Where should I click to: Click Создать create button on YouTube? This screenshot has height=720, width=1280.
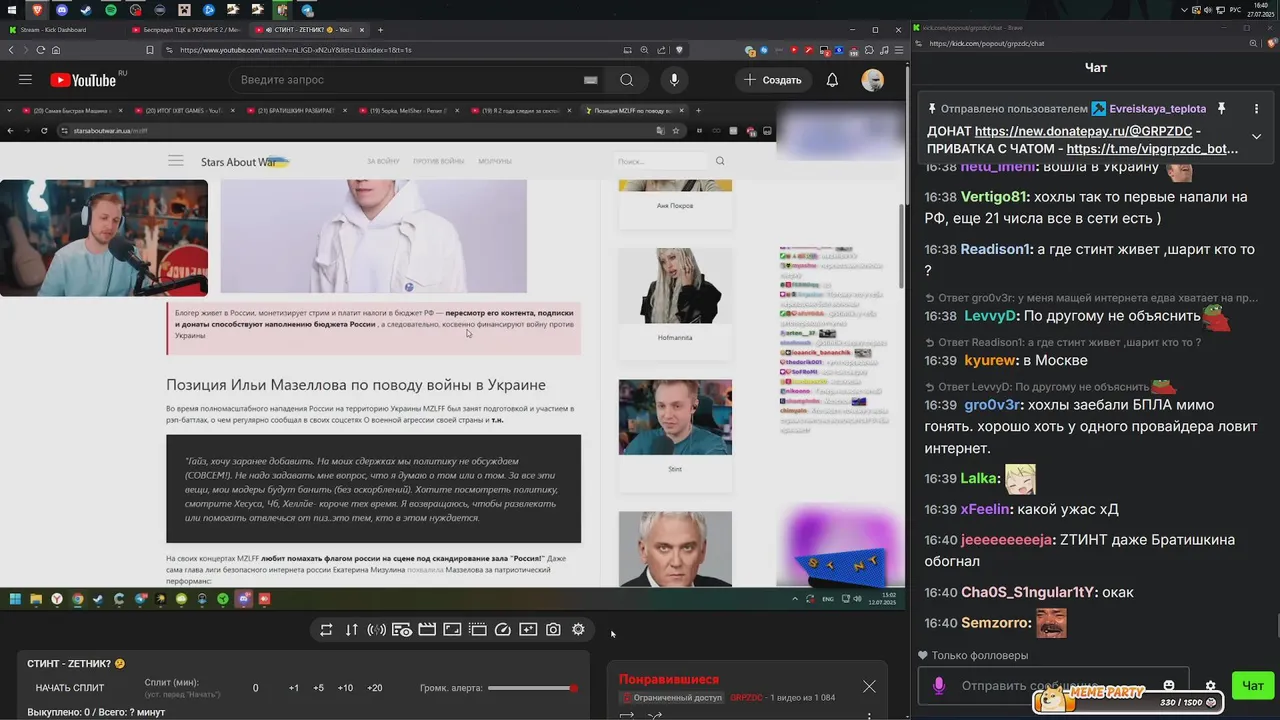[772, 80]
